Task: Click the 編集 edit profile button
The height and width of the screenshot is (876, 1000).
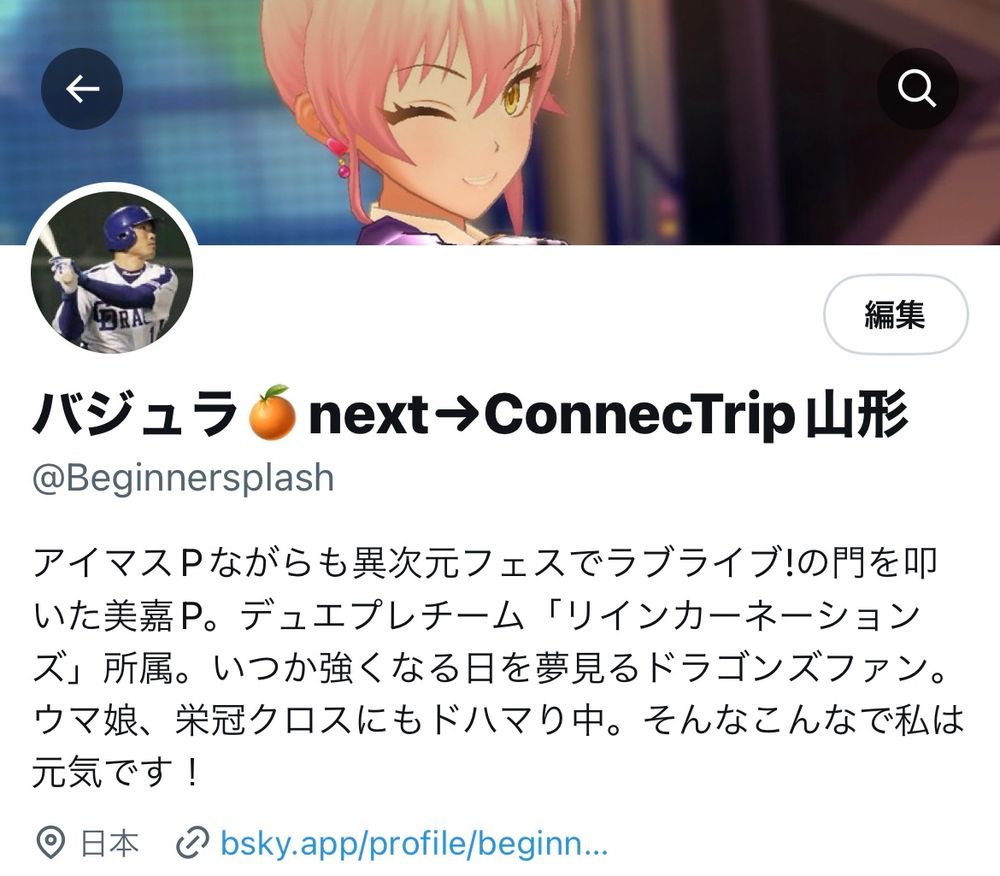Action: 895,314
